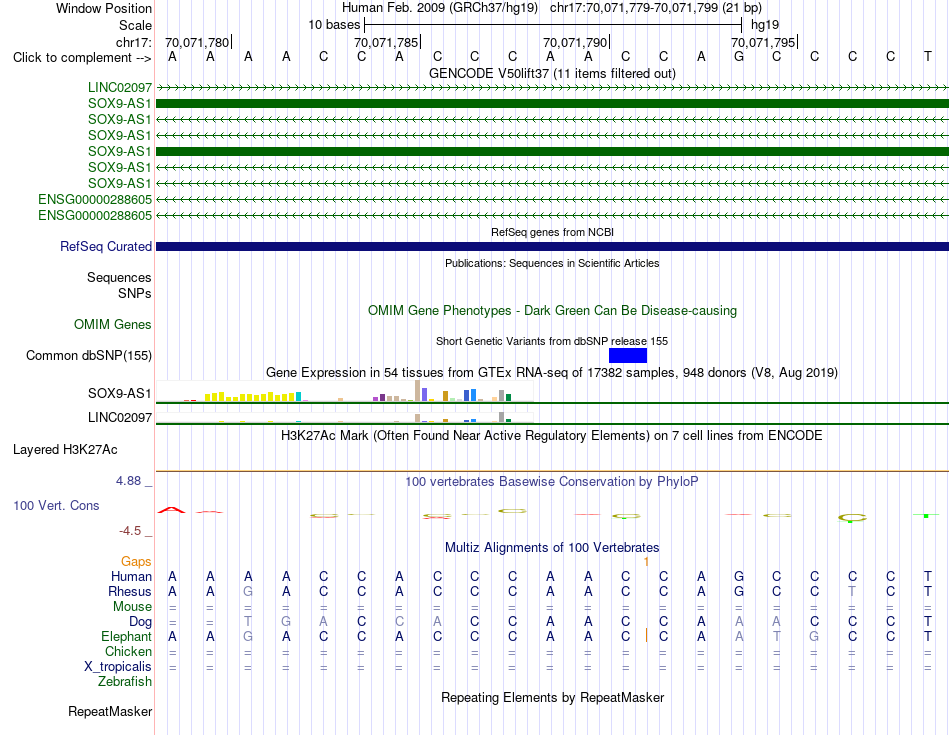The image size is (950, 735).
Task: Open the LINC02097 gene label in GENCODE track
Action: (x=119, y=88)
